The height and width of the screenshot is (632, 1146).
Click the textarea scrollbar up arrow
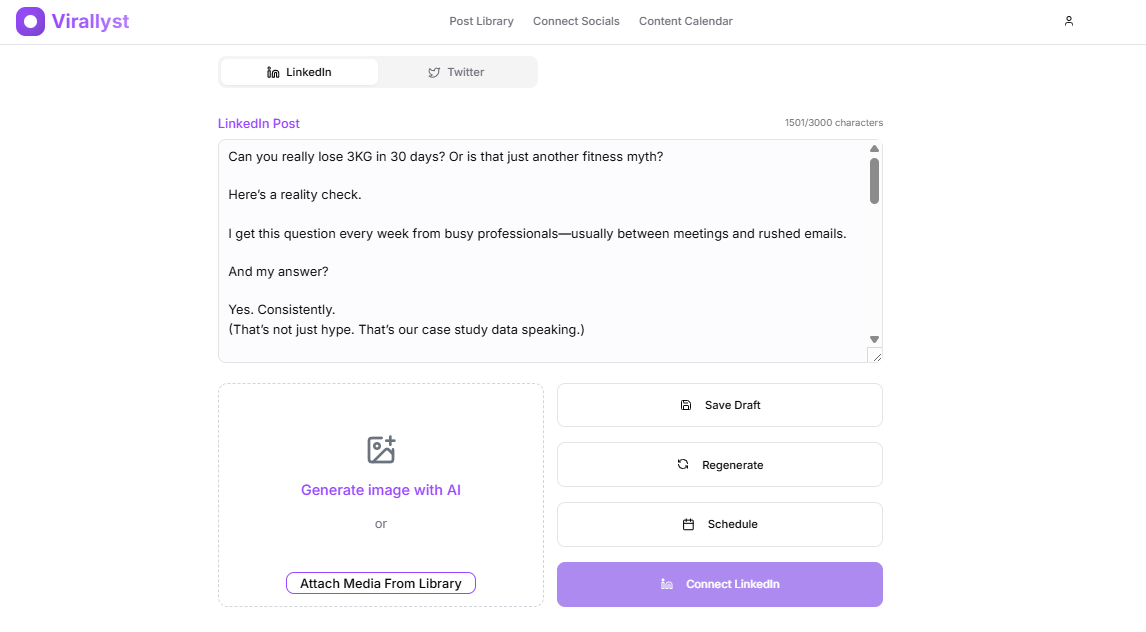coord(874,149)
